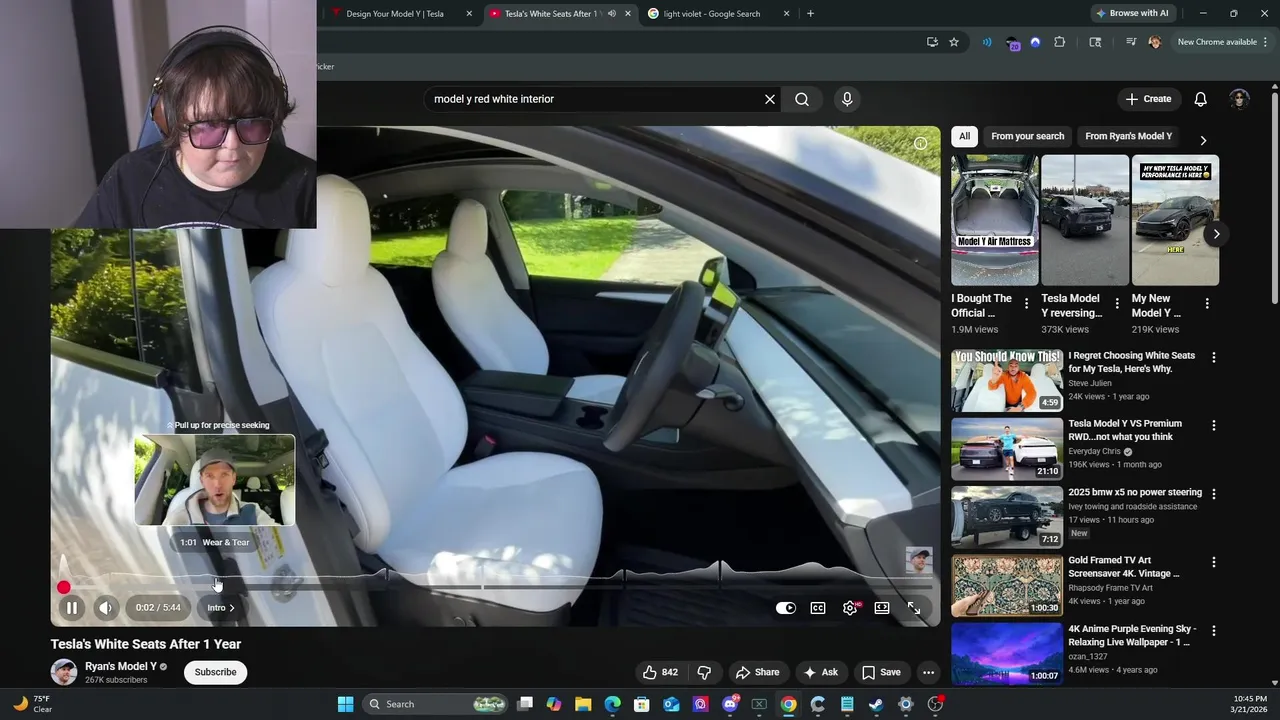The width and height of the screenshot is (1280, 720).
Task: Open the 2025 bmw x5 thumbnail
Action: [x=1007, y=517]
